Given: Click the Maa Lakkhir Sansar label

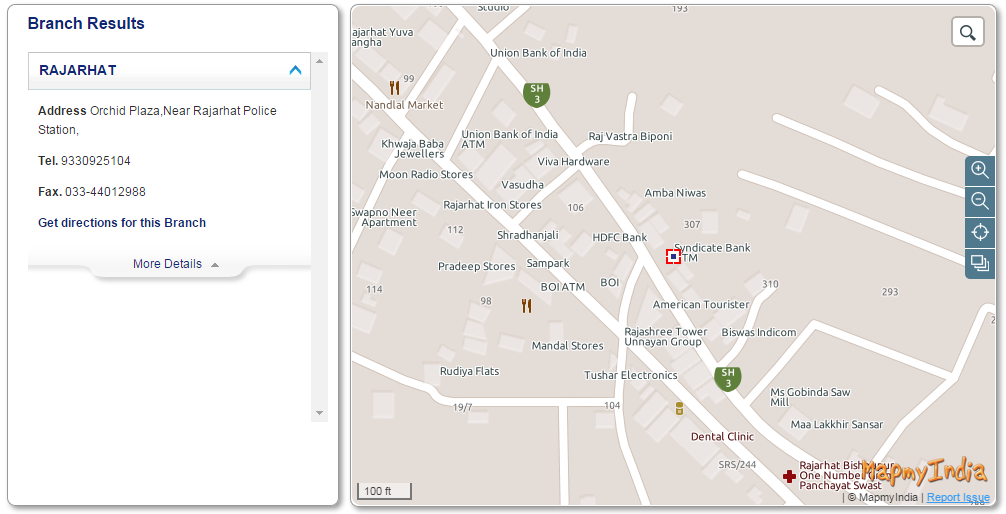Looking at the screenshot, I should pos(837,425).
